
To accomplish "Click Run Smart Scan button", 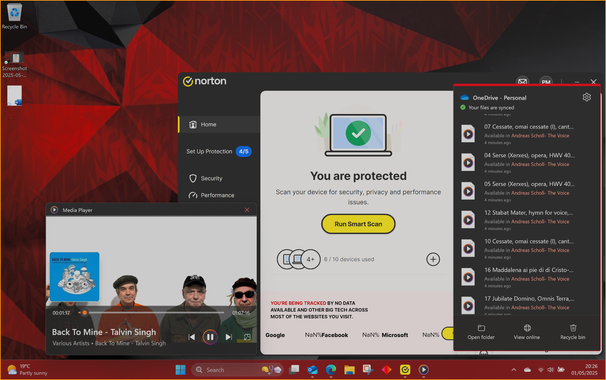I will tap(358, 224).
